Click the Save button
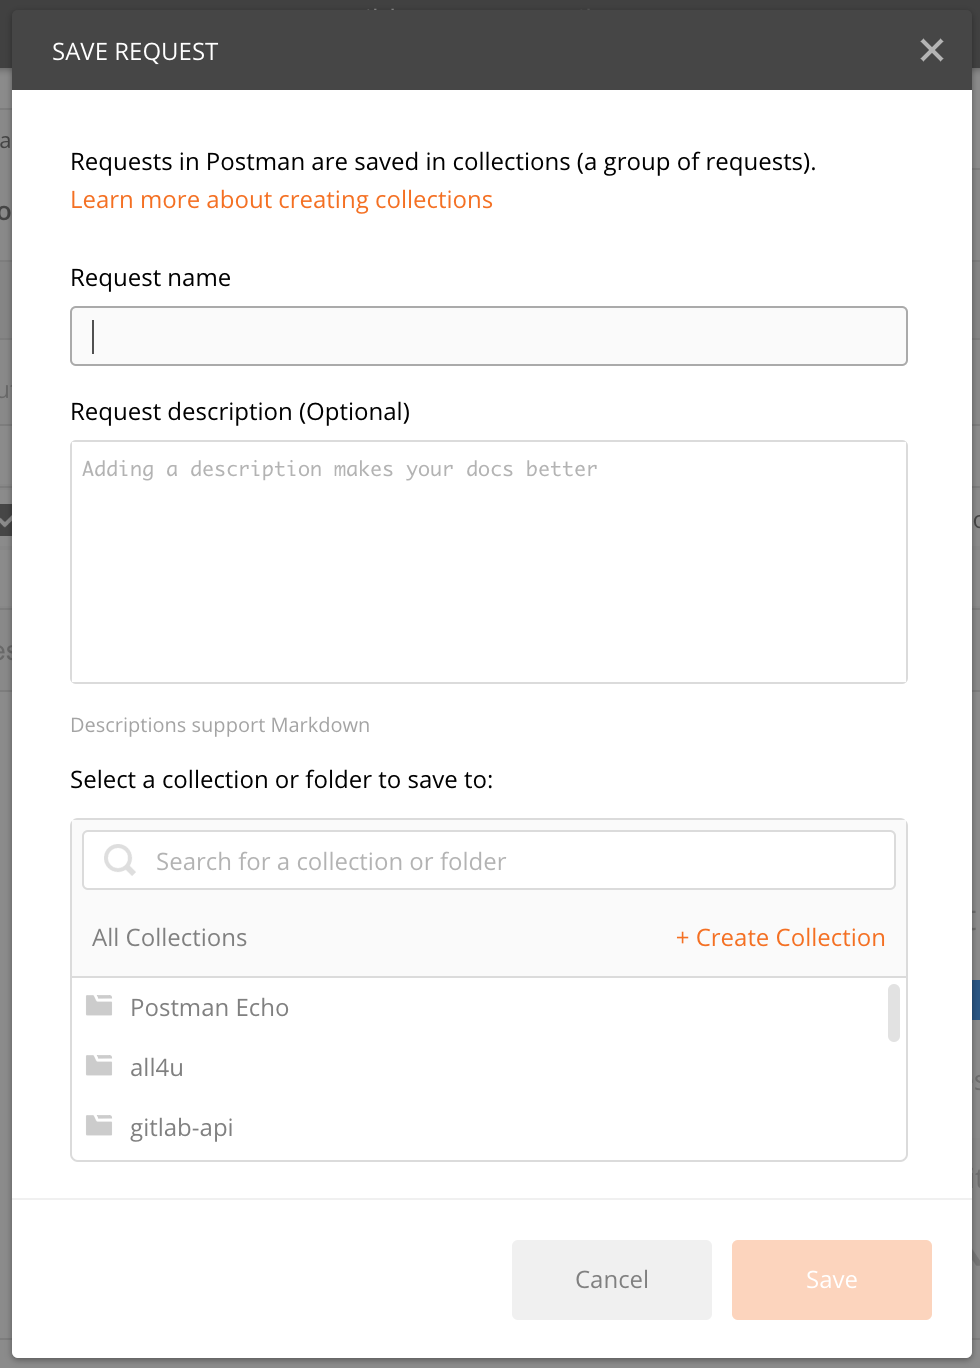The width and height of the screenshot is (980, 1368). coord(832,1280)
